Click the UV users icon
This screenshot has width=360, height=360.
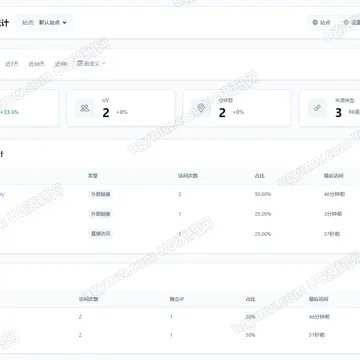pos(85,108)
